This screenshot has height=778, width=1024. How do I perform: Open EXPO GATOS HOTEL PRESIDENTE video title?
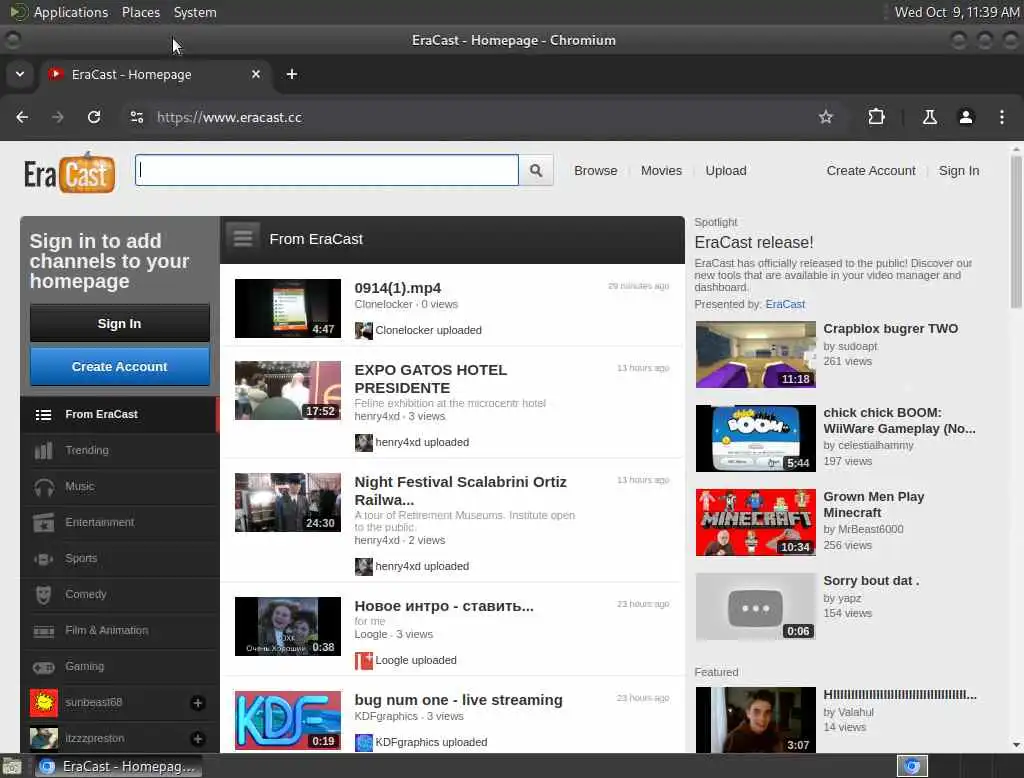pyautogui.click(x=431, y=379)
